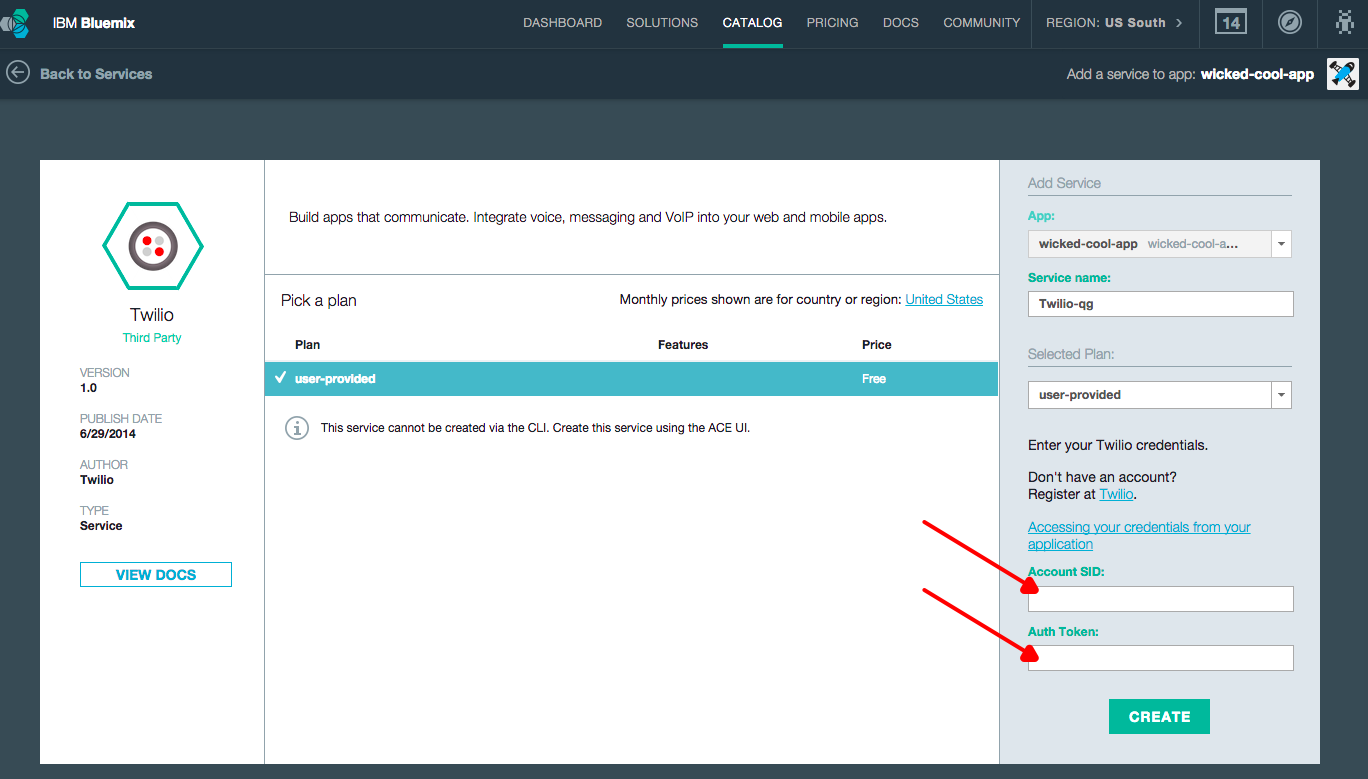Click the Pick a plan heading
Viewport: 1368px width, 779px height.
pyautogui.click(x=319, y=301)
